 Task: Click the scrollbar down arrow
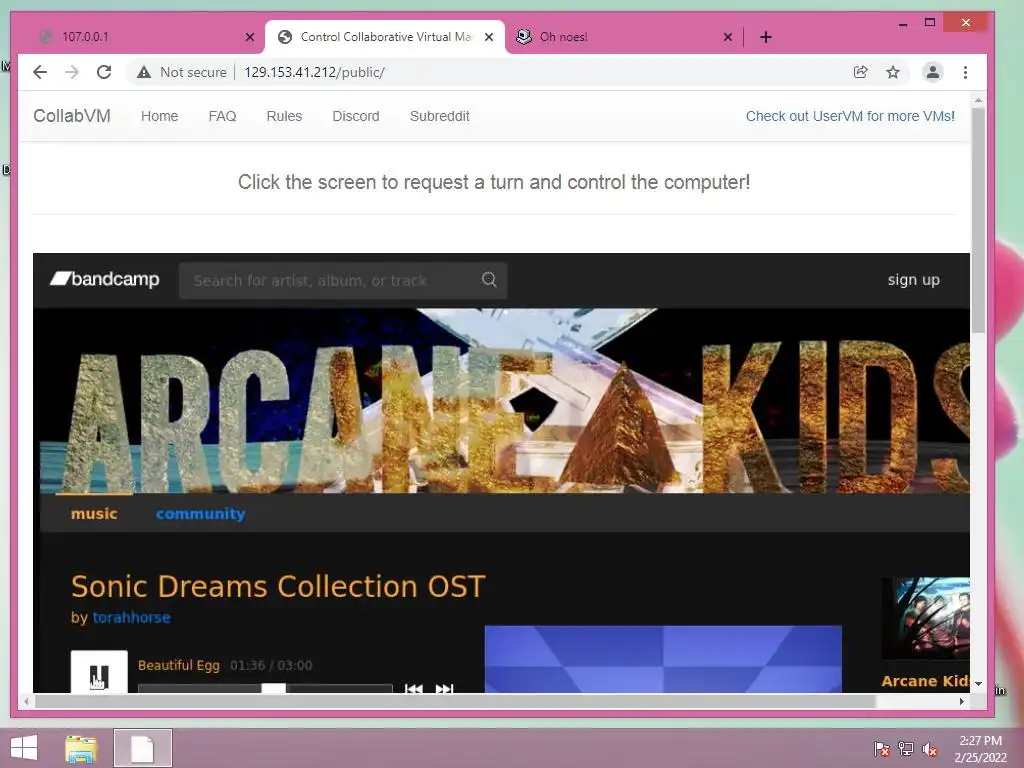click(x=978, y=683)
